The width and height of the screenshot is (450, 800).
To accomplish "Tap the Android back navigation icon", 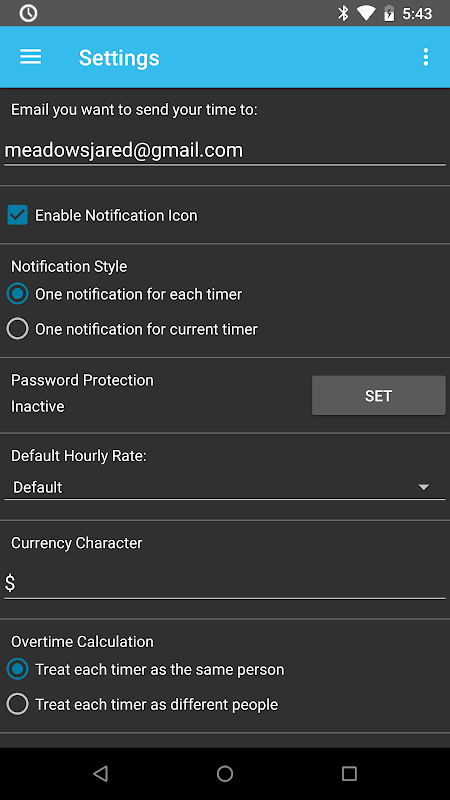I will tap(101, 774).
